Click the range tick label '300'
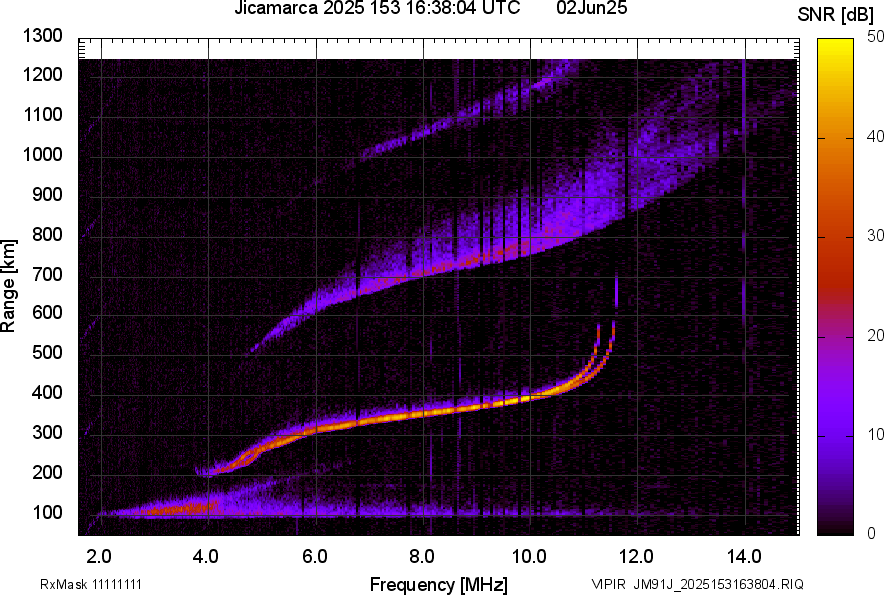 (47, 432)
